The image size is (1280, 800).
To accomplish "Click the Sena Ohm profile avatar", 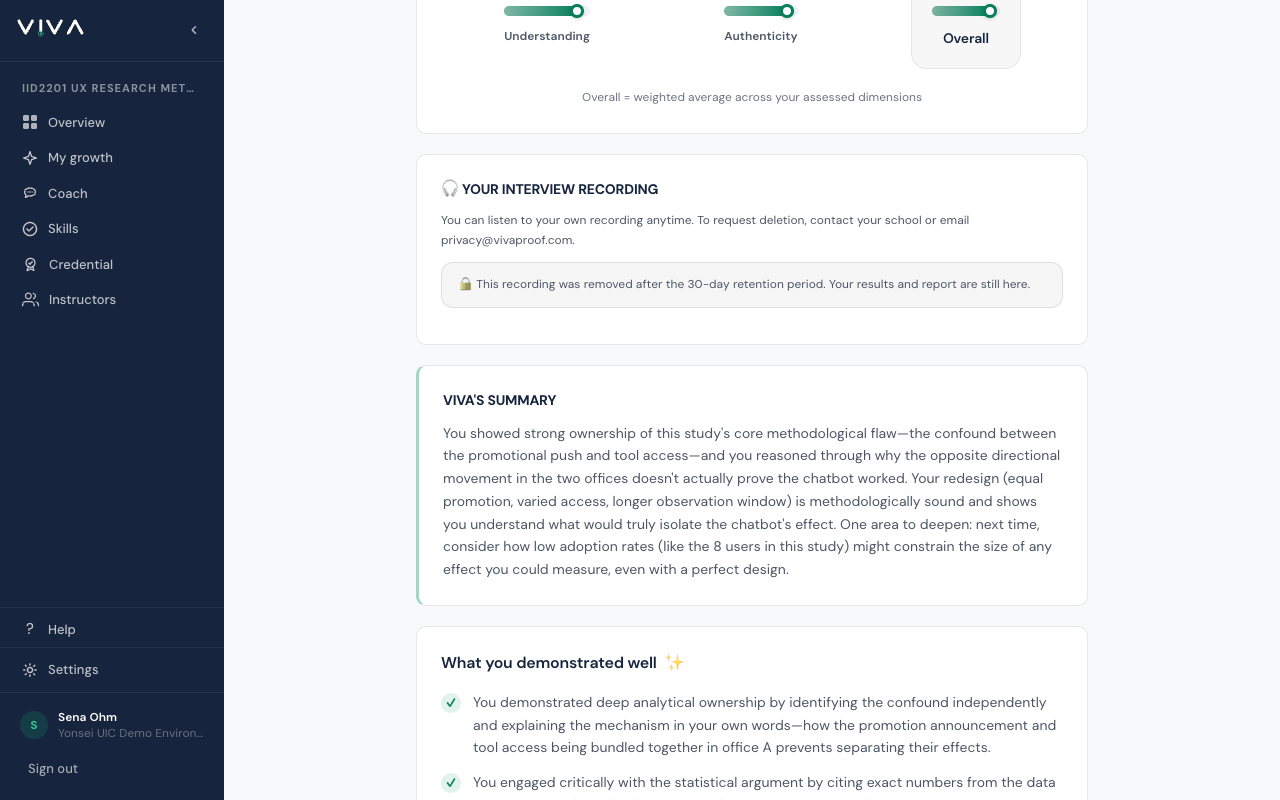I will (34, 725).
